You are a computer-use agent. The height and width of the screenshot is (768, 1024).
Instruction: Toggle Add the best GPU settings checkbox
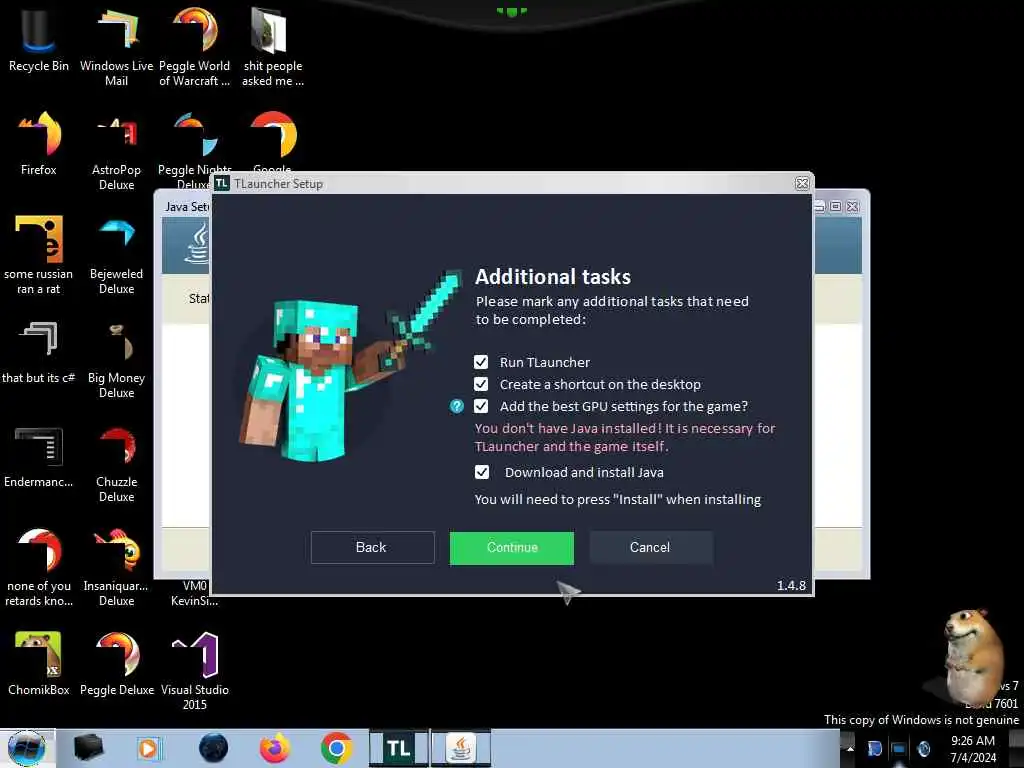pos(481,406)
